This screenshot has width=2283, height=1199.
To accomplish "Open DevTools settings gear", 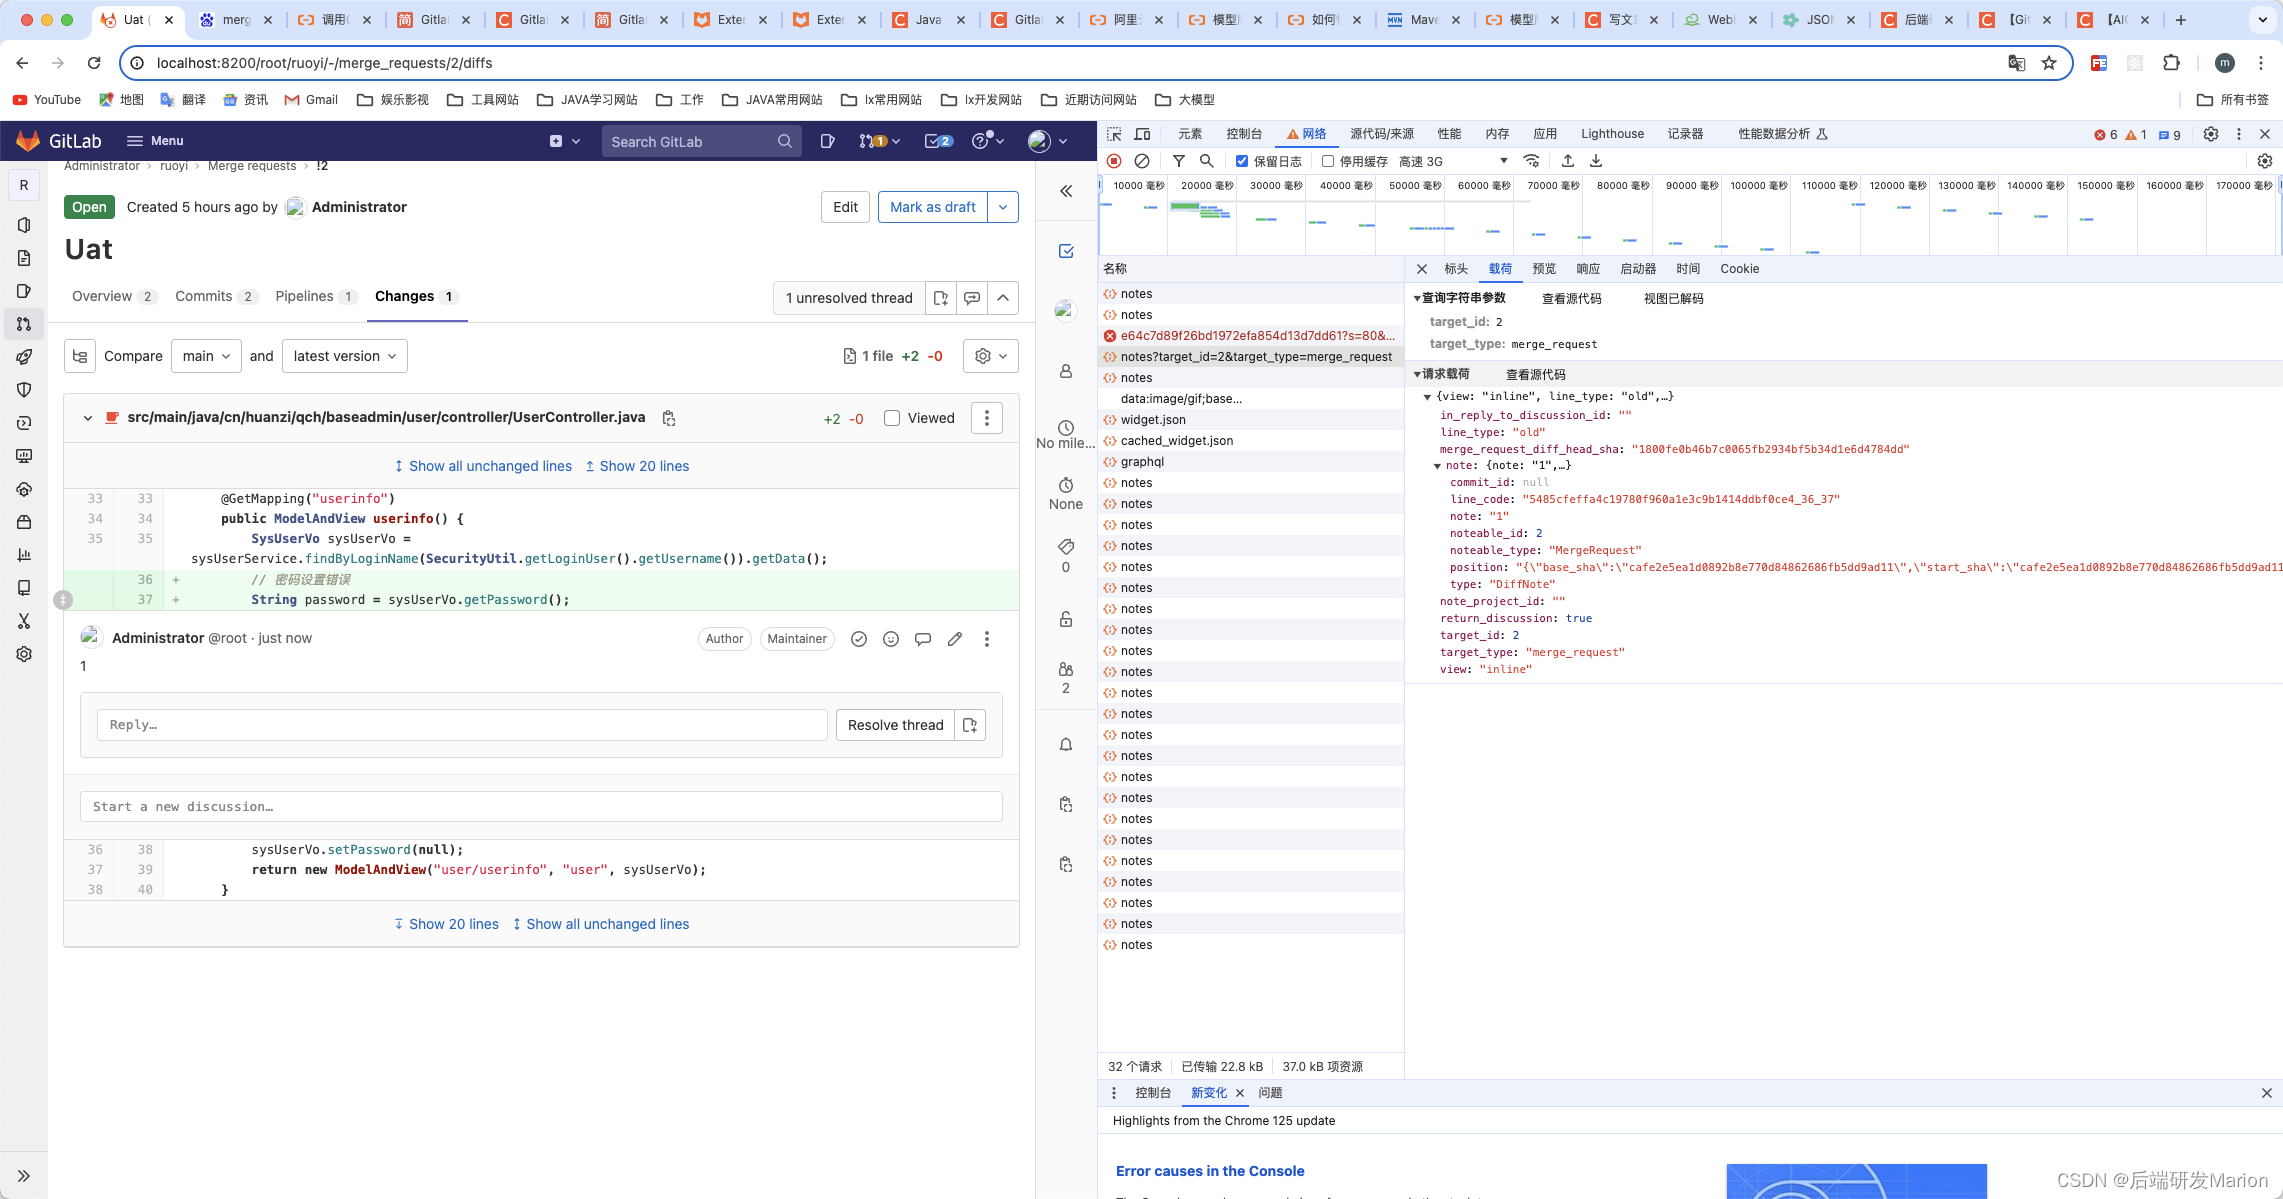I will tap(2211, 134).
